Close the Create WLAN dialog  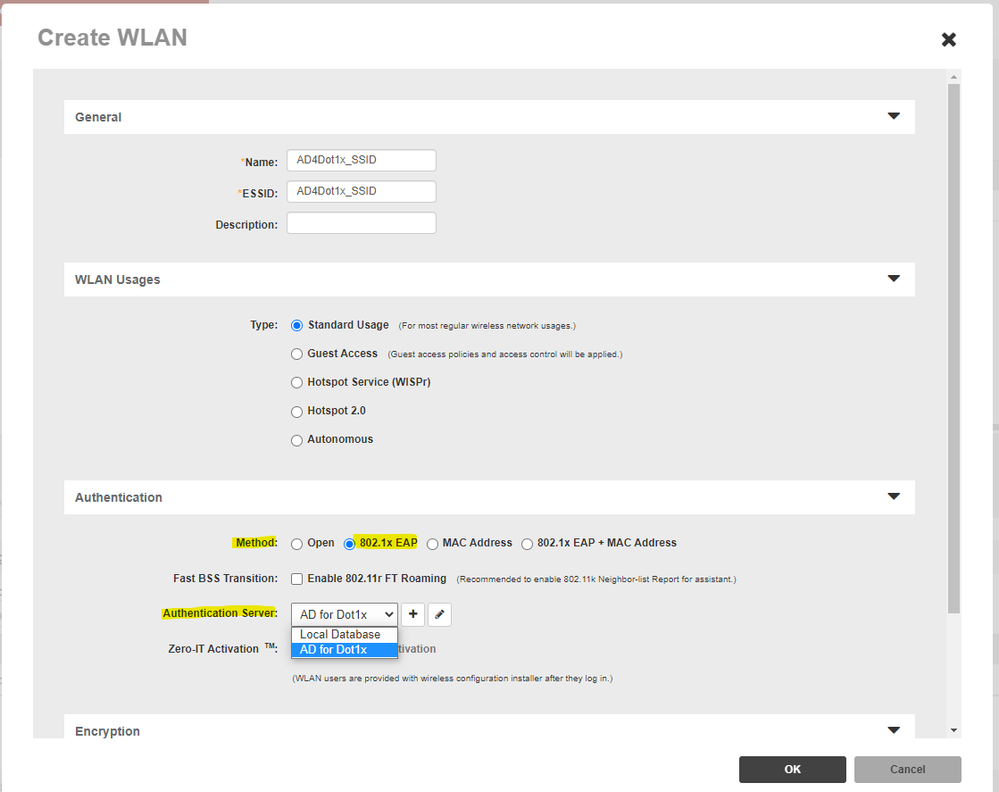(948, 40)
